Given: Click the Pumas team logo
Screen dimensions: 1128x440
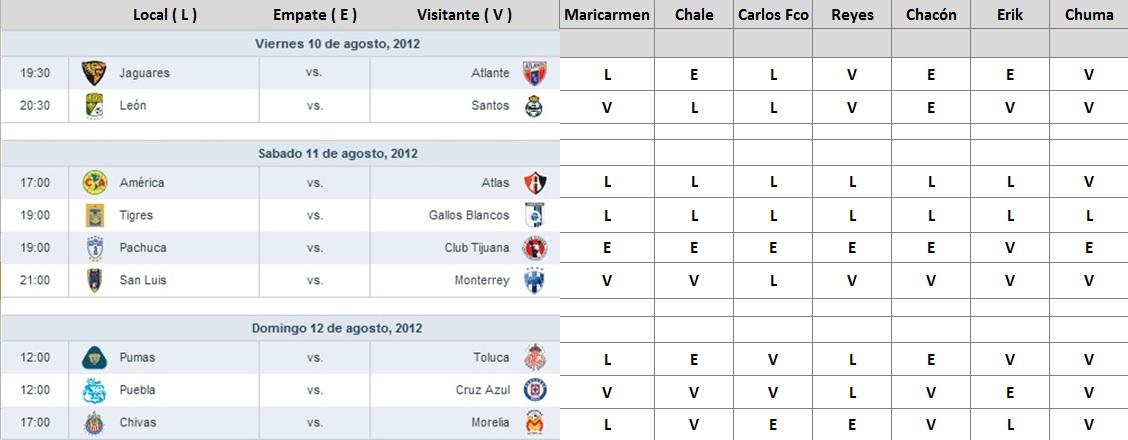Looking at the screenshot, I should click(x=94, y=357).
